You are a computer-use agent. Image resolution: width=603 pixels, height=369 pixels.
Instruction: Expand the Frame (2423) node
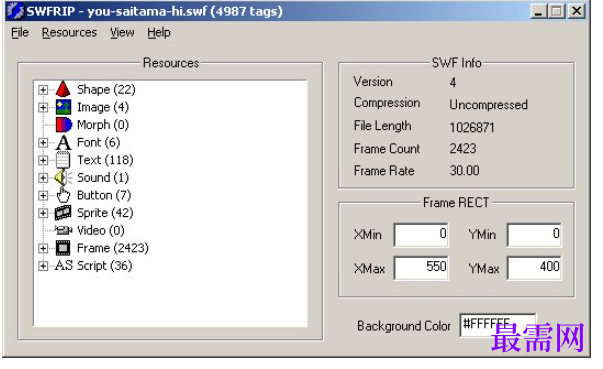[43, 248]
